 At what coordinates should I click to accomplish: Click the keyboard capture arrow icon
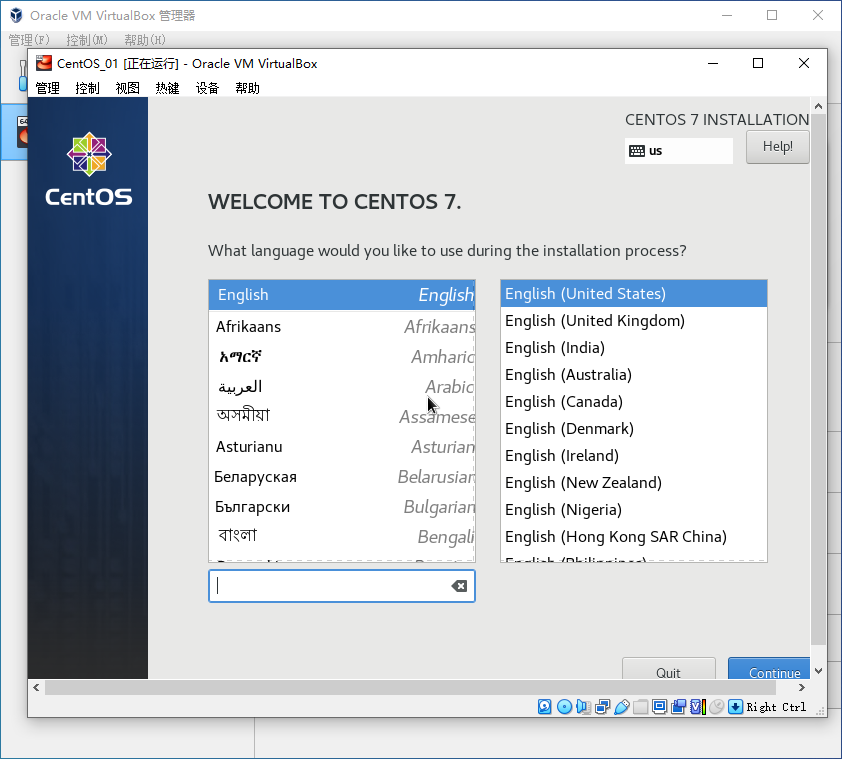click(735, 706)
